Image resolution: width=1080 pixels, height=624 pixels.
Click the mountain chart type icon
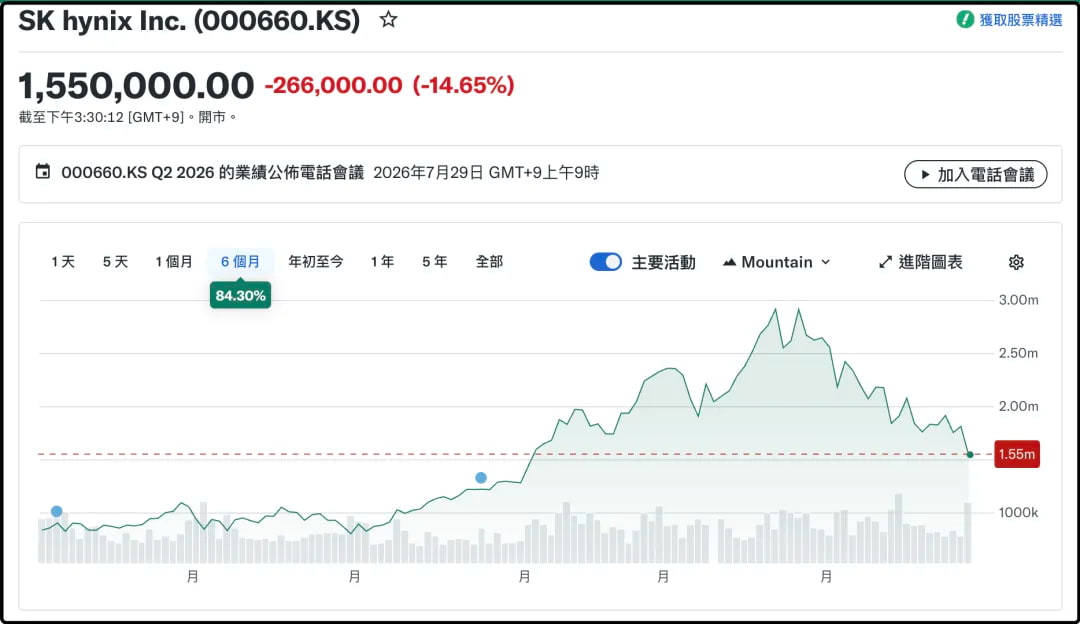pos(729,262)
